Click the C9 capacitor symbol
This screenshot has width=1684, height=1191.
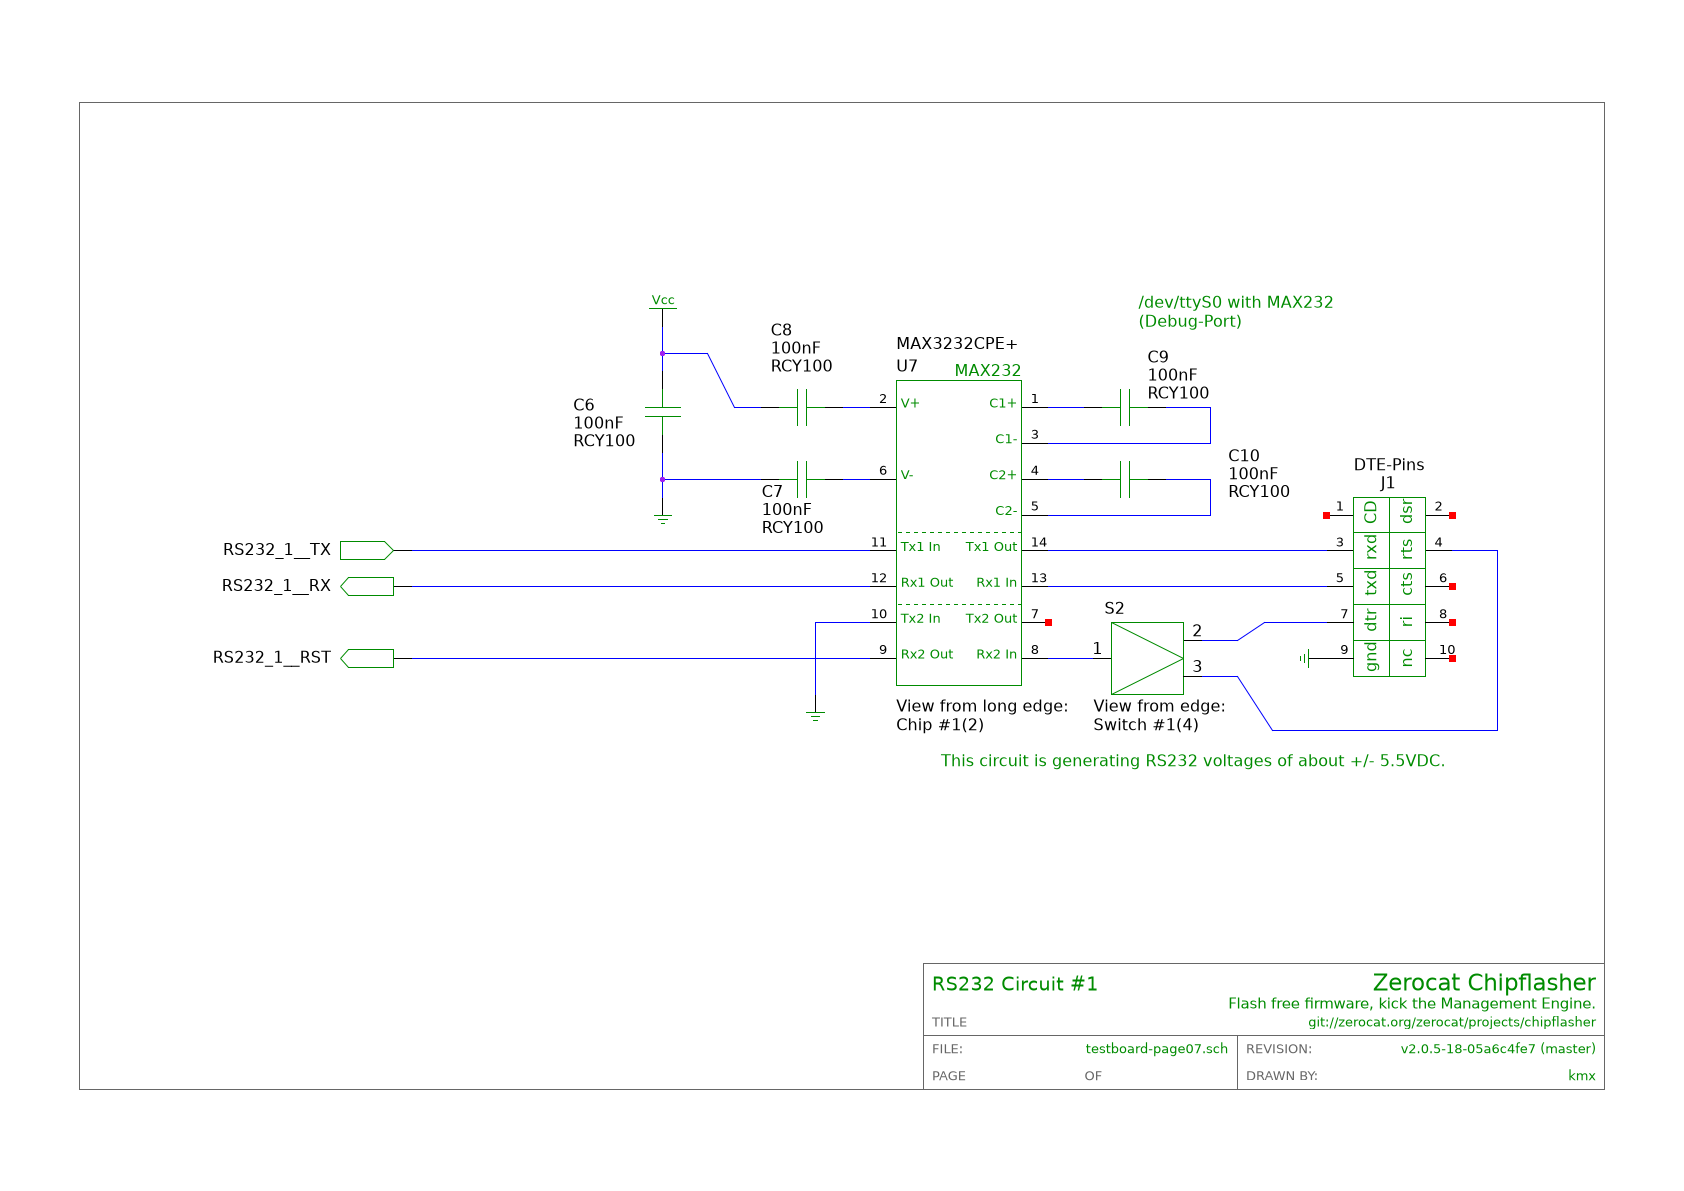[1125, 407]
